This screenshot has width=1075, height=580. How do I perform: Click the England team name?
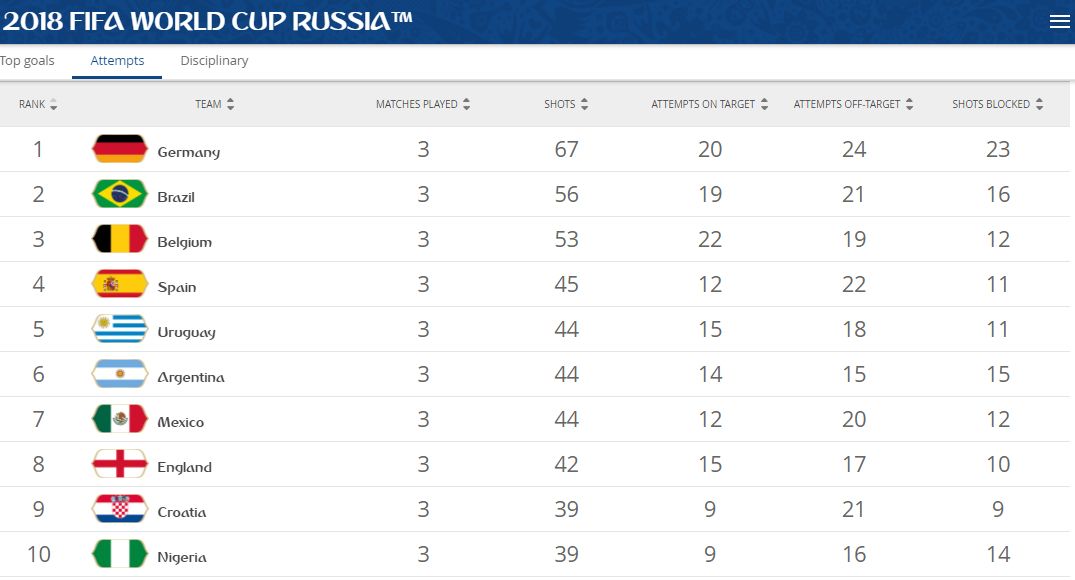(185, 465)
